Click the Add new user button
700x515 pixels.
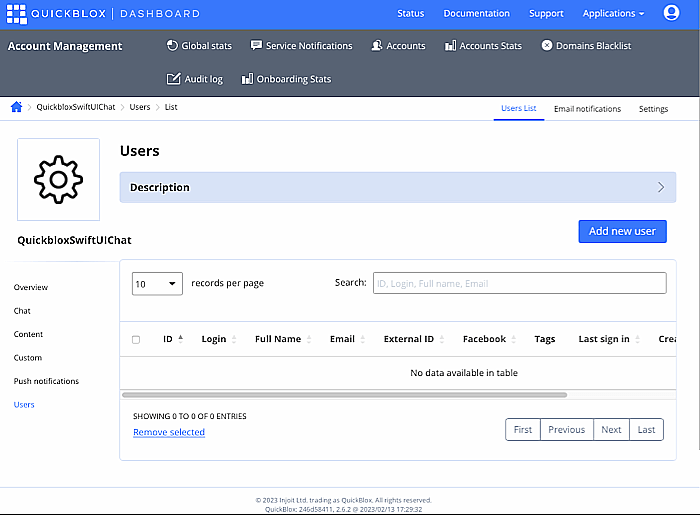622,231
